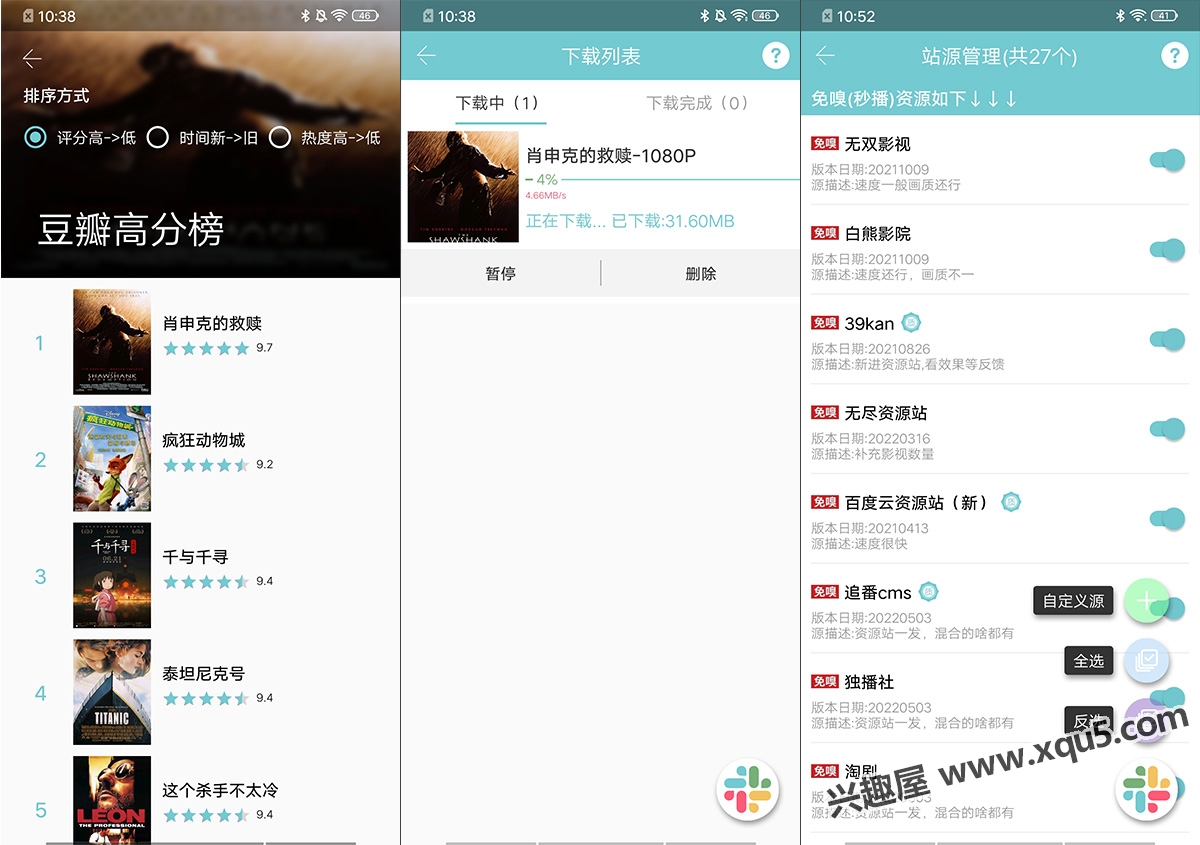The image size is (1200, 845).
Task: Tap the 自定义源 label button
Action: [1073, 601]
